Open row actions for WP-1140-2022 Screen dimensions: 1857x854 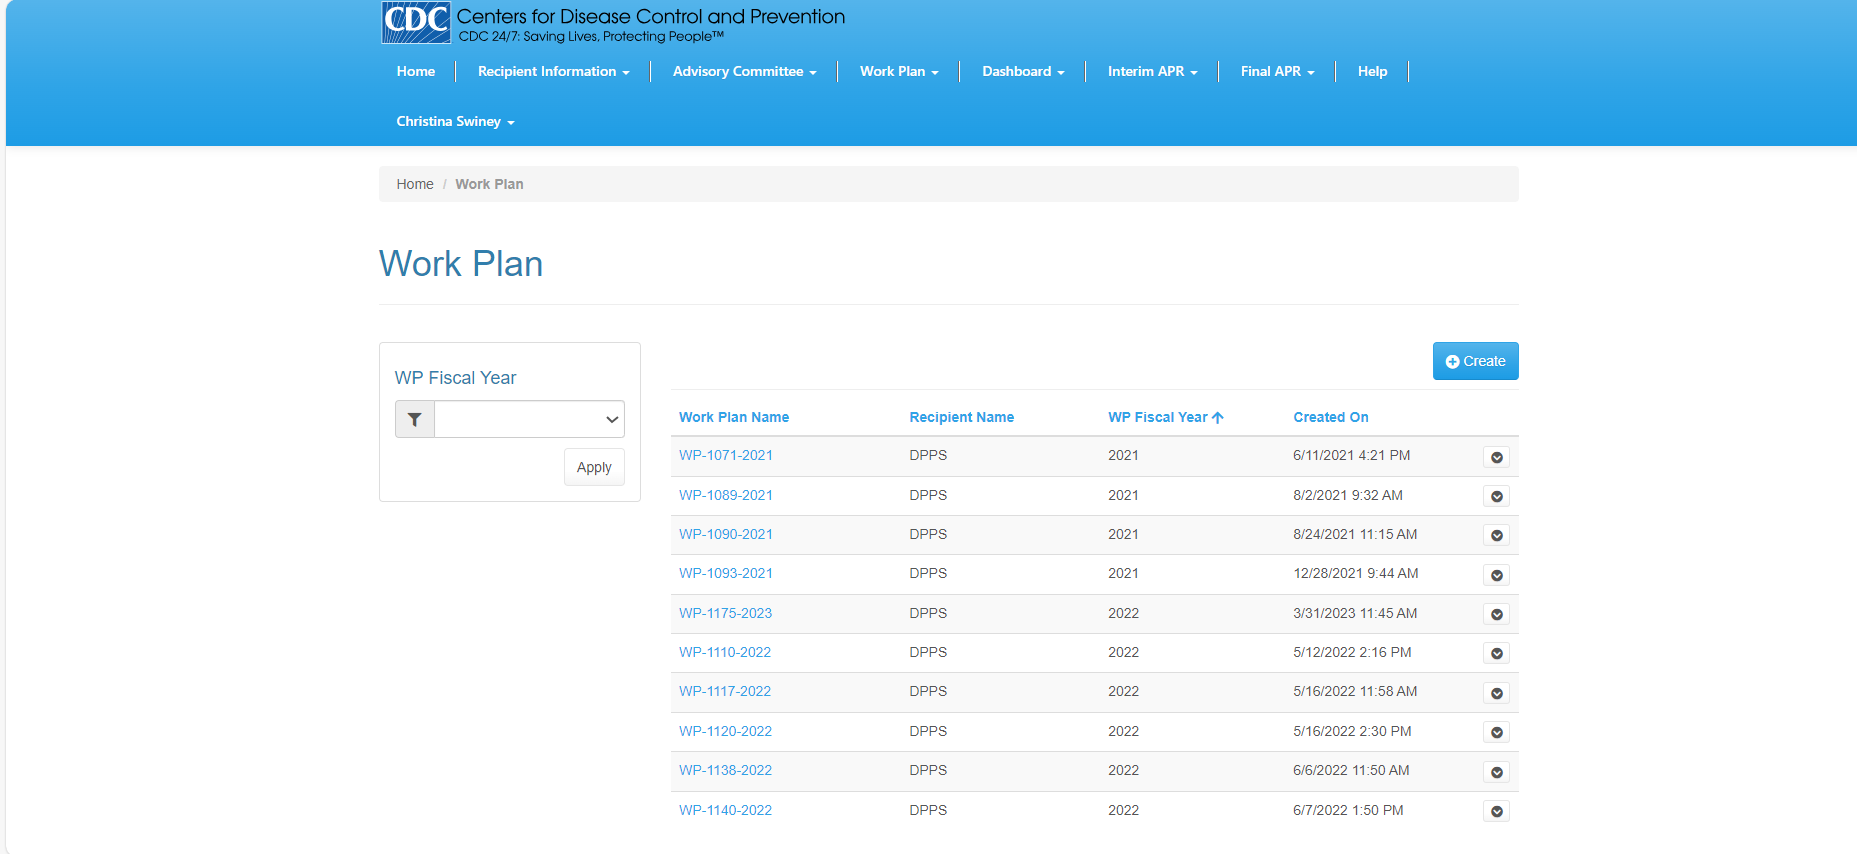tap(1496, 811)
